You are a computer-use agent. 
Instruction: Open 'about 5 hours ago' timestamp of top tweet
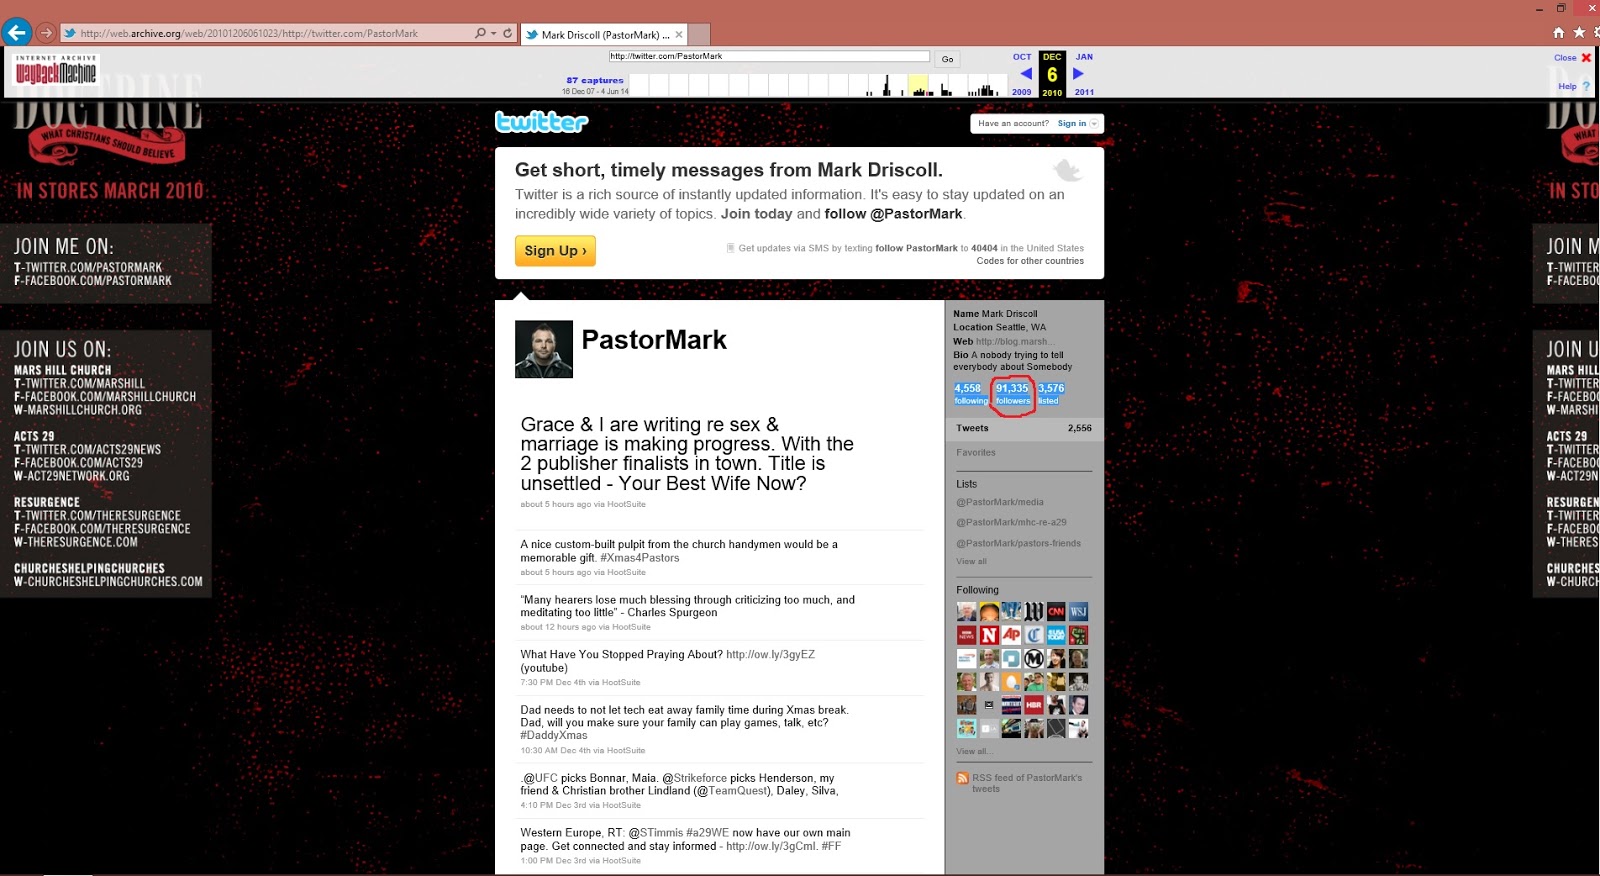[555, 504]
